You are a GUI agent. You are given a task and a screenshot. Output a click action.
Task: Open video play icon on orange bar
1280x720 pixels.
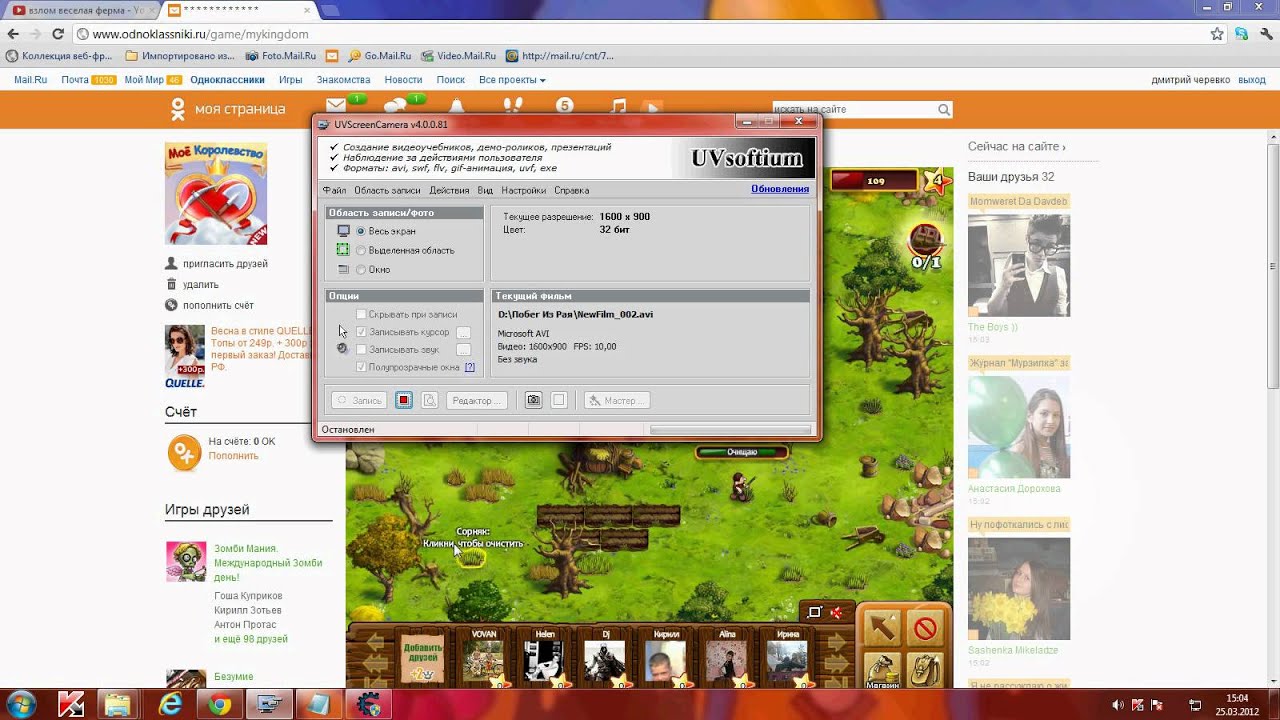[x=652, y=108]
